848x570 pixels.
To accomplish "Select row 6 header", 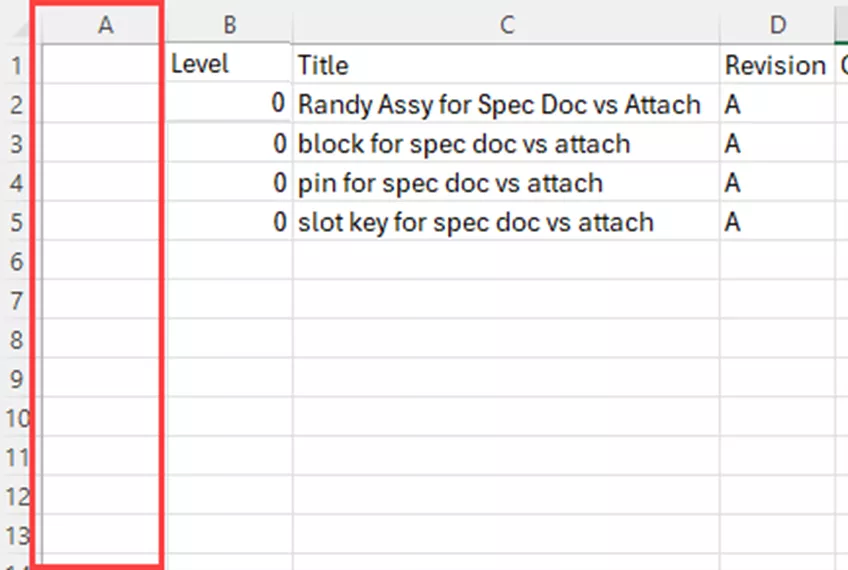I will pos(17,261).
